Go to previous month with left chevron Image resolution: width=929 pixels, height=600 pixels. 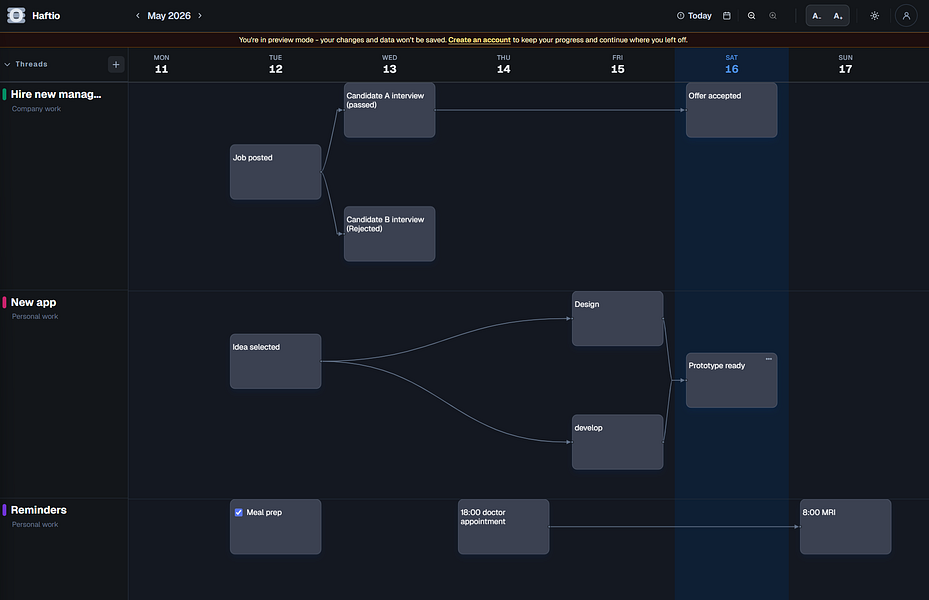pyautogui.click(x=137, y=16)
